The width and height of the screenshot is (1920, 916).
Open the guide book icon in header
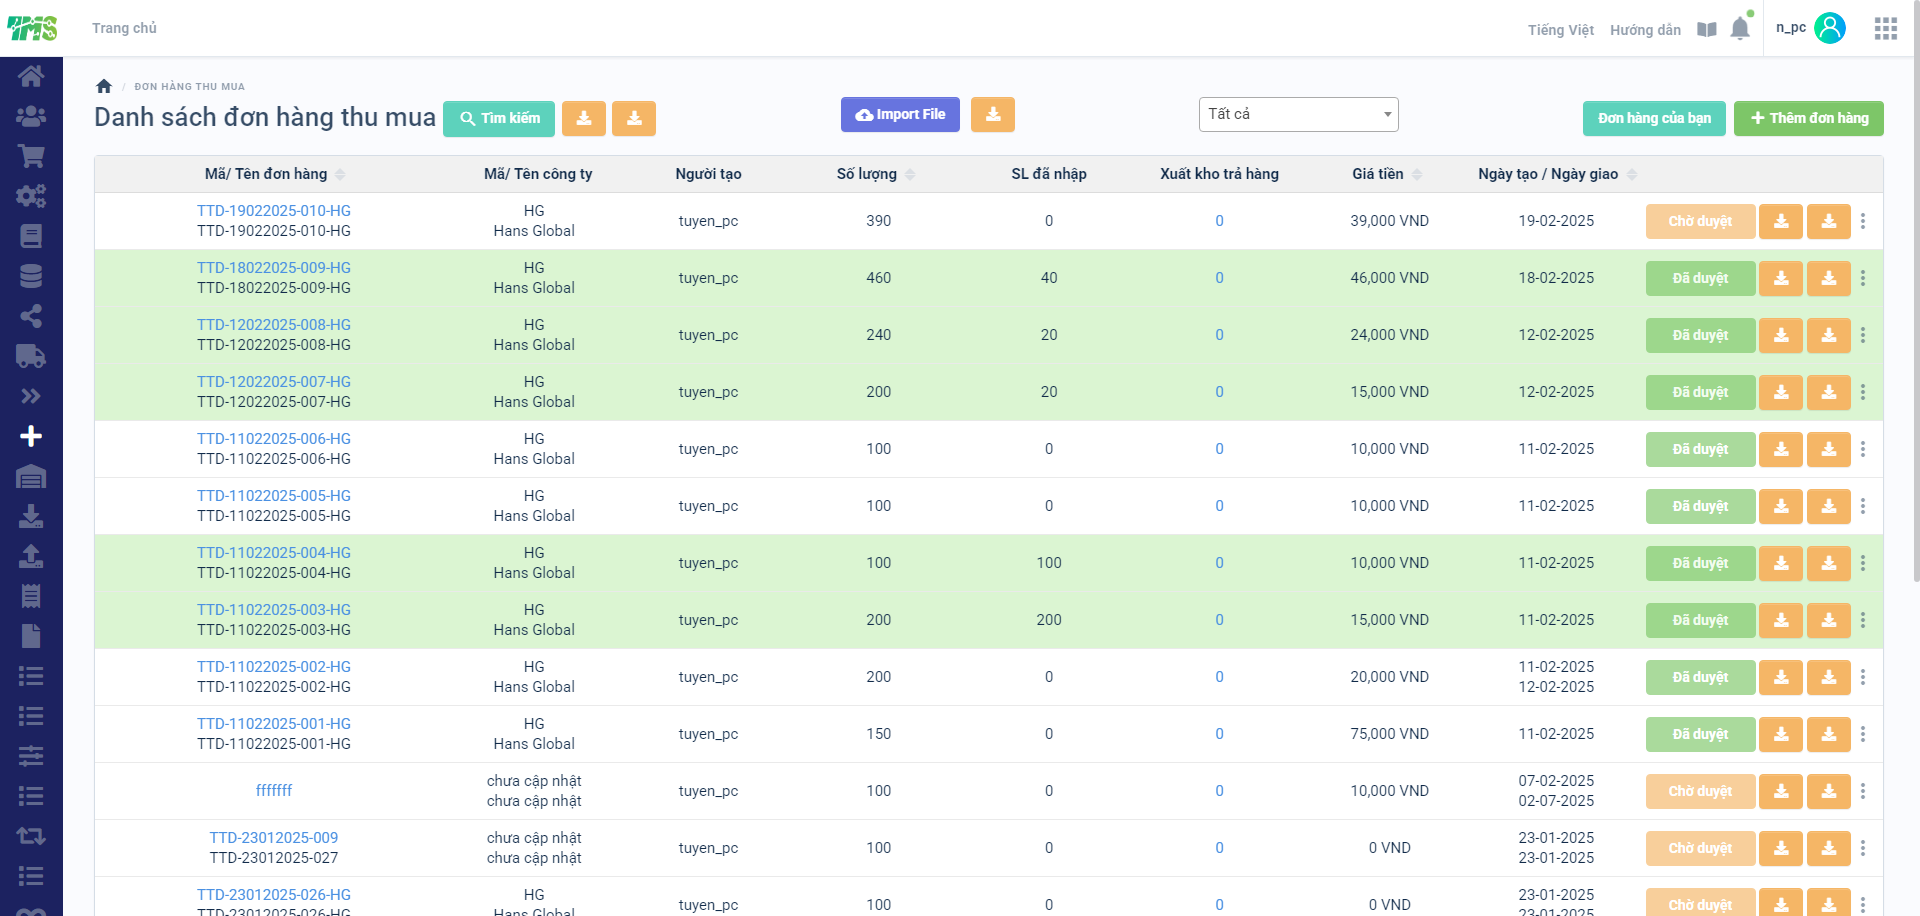click(x=1707, y=30)
